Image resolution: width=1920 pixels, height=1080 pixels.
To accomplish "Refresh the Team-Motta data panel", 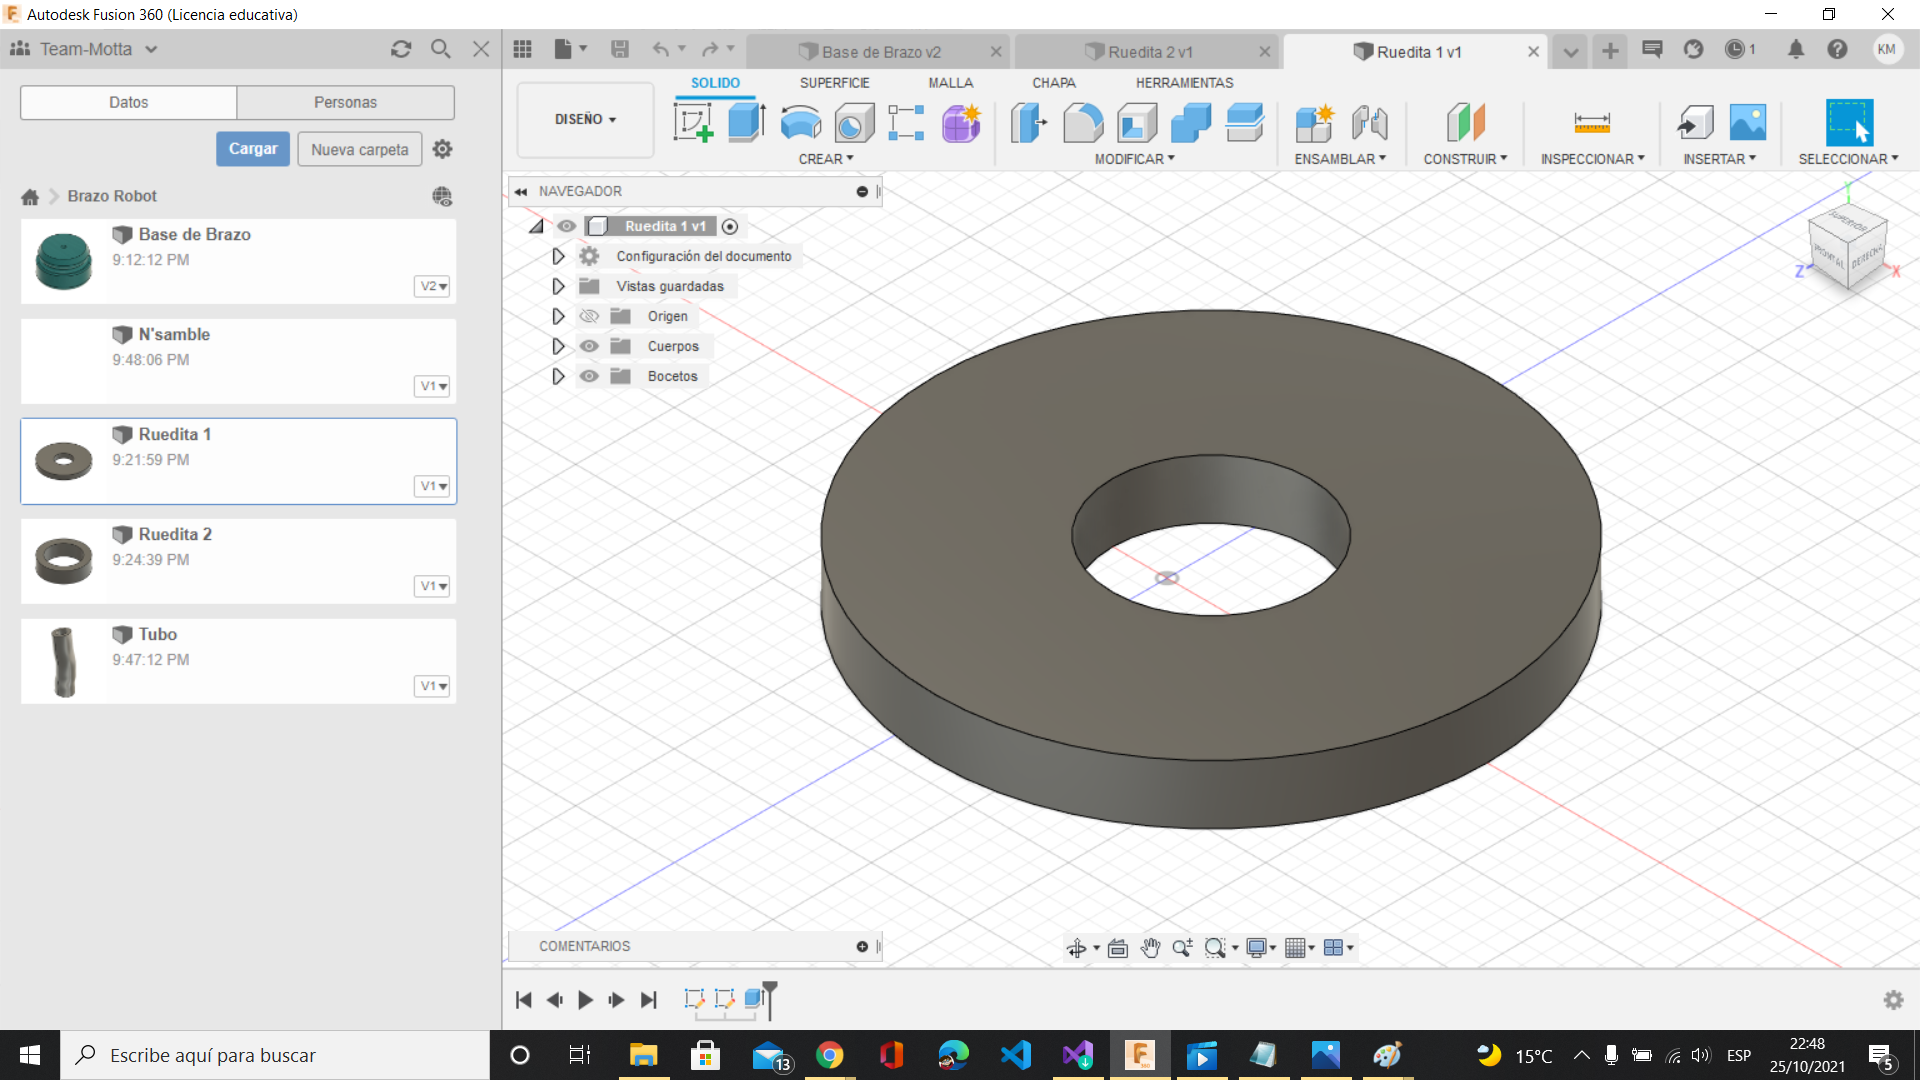I will 401,49.
